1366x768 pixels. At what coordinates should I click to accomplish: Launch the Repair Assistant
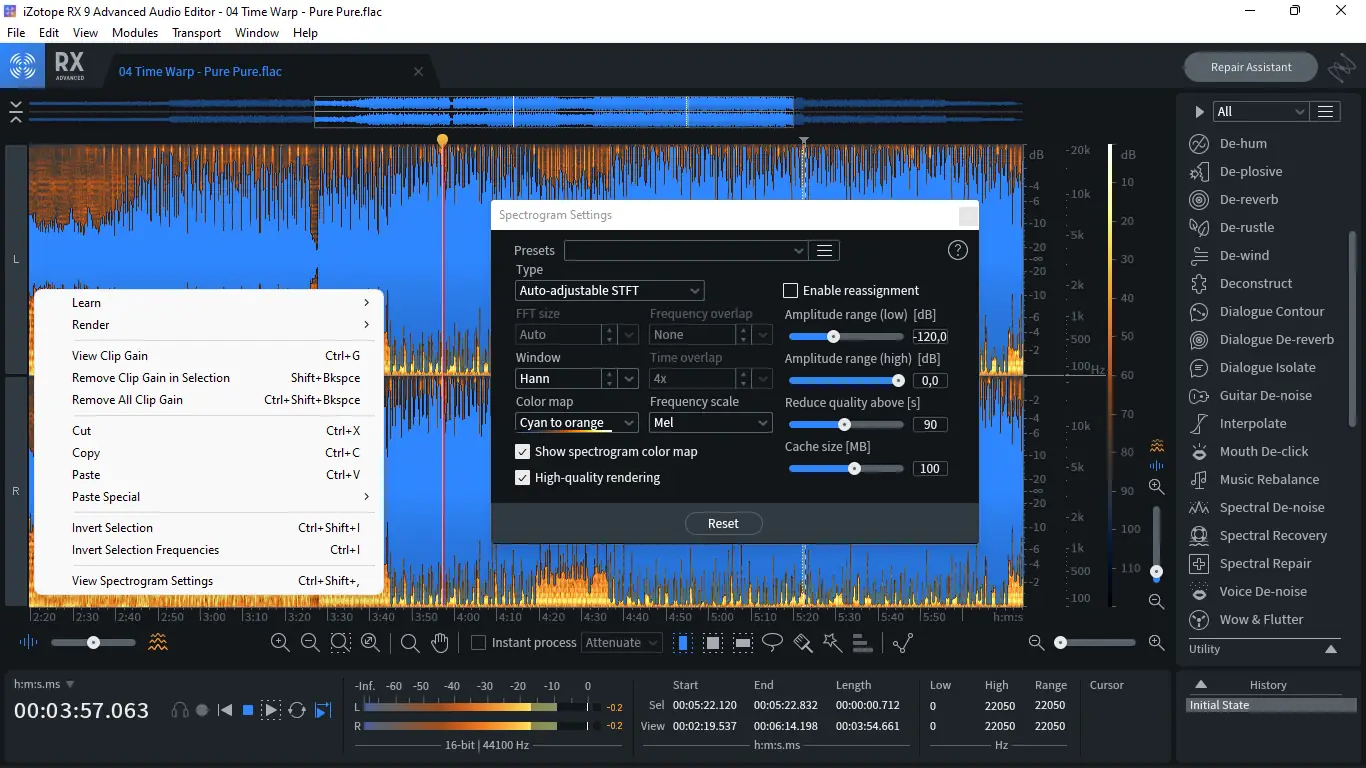coord(1250,66)
